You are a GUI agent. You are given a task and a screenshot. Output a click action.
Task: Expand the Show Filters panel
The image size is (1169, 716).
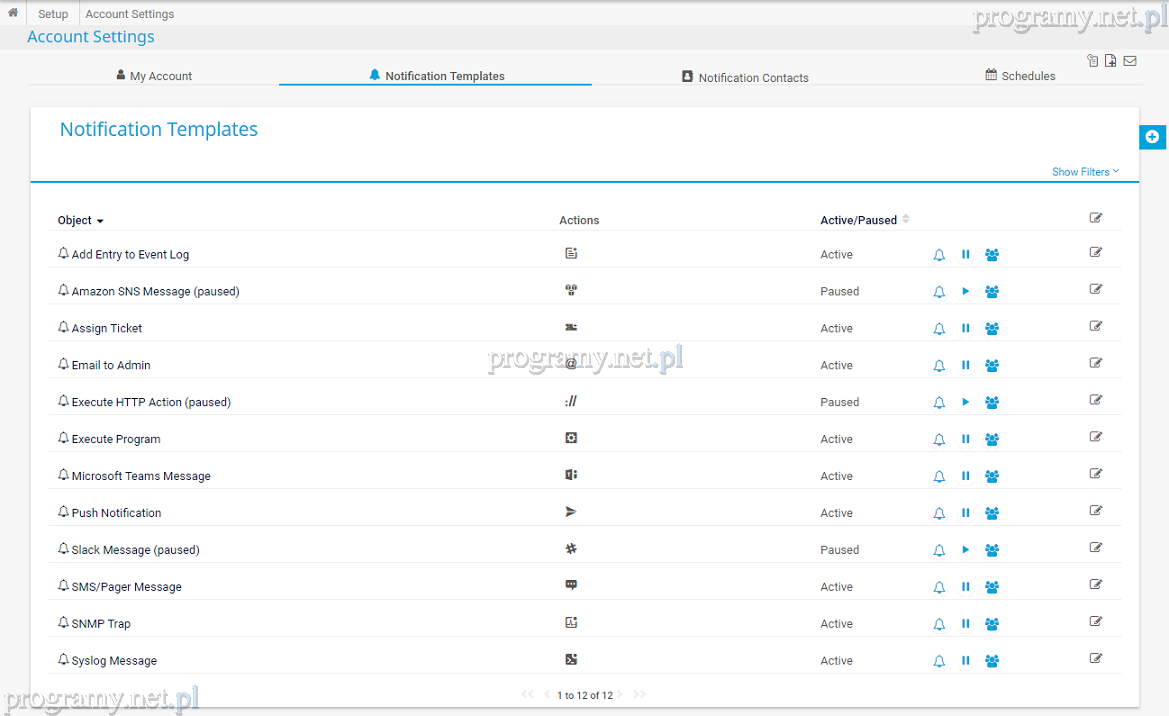tap(1085, 172)
